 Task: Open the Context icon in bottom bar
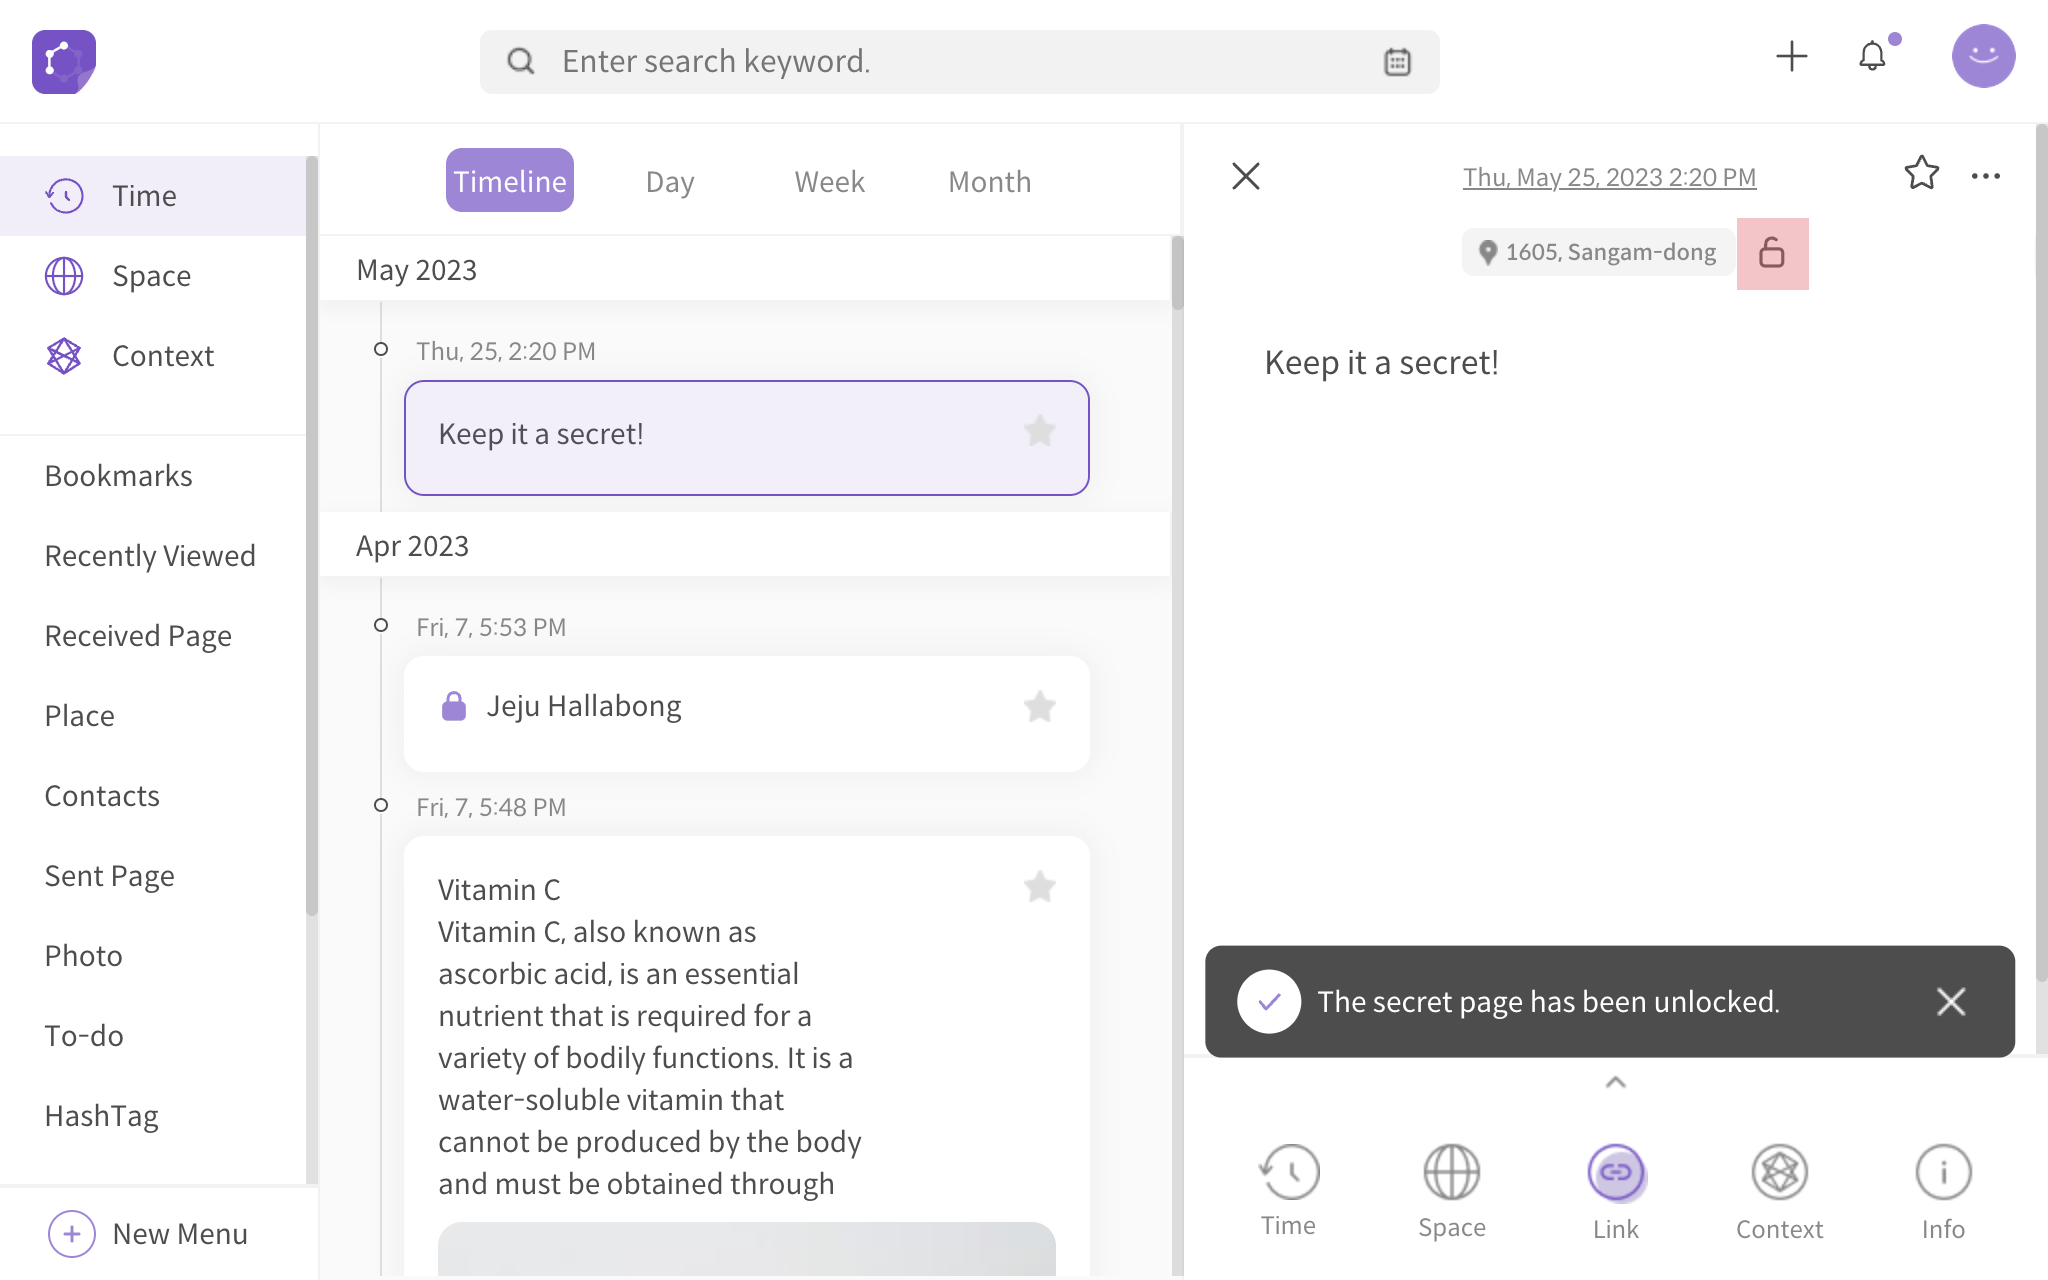coord(1779,1173)
